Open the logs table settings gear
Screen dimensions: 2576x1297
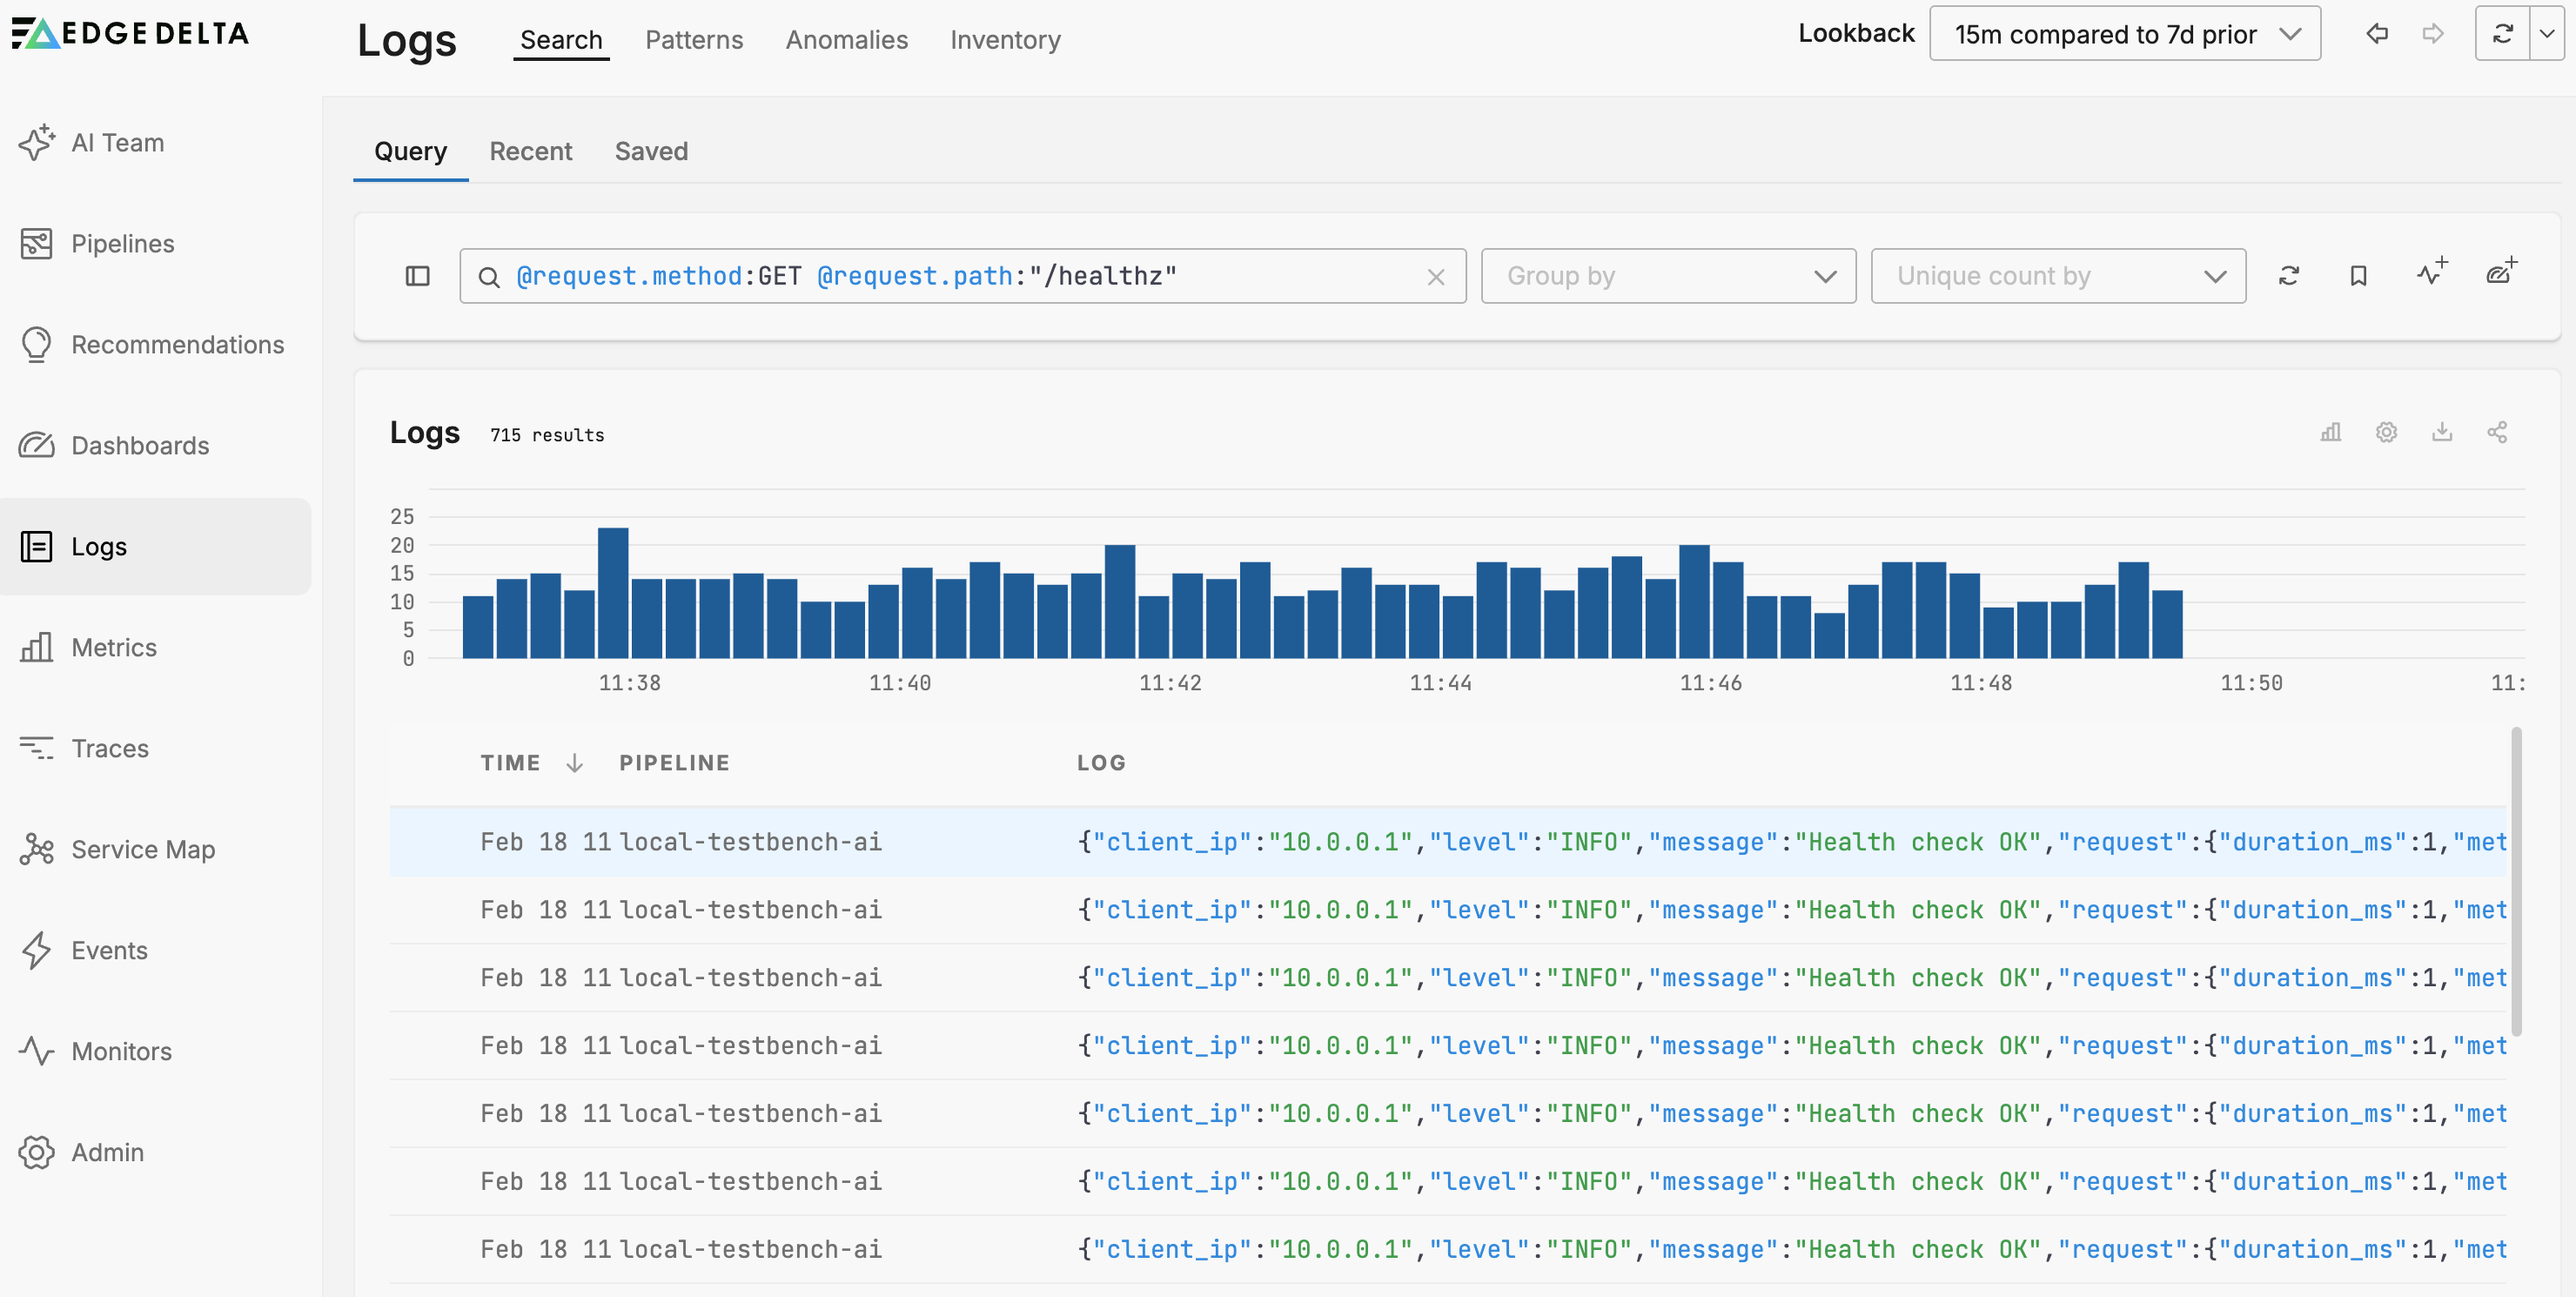[2386, 432]
